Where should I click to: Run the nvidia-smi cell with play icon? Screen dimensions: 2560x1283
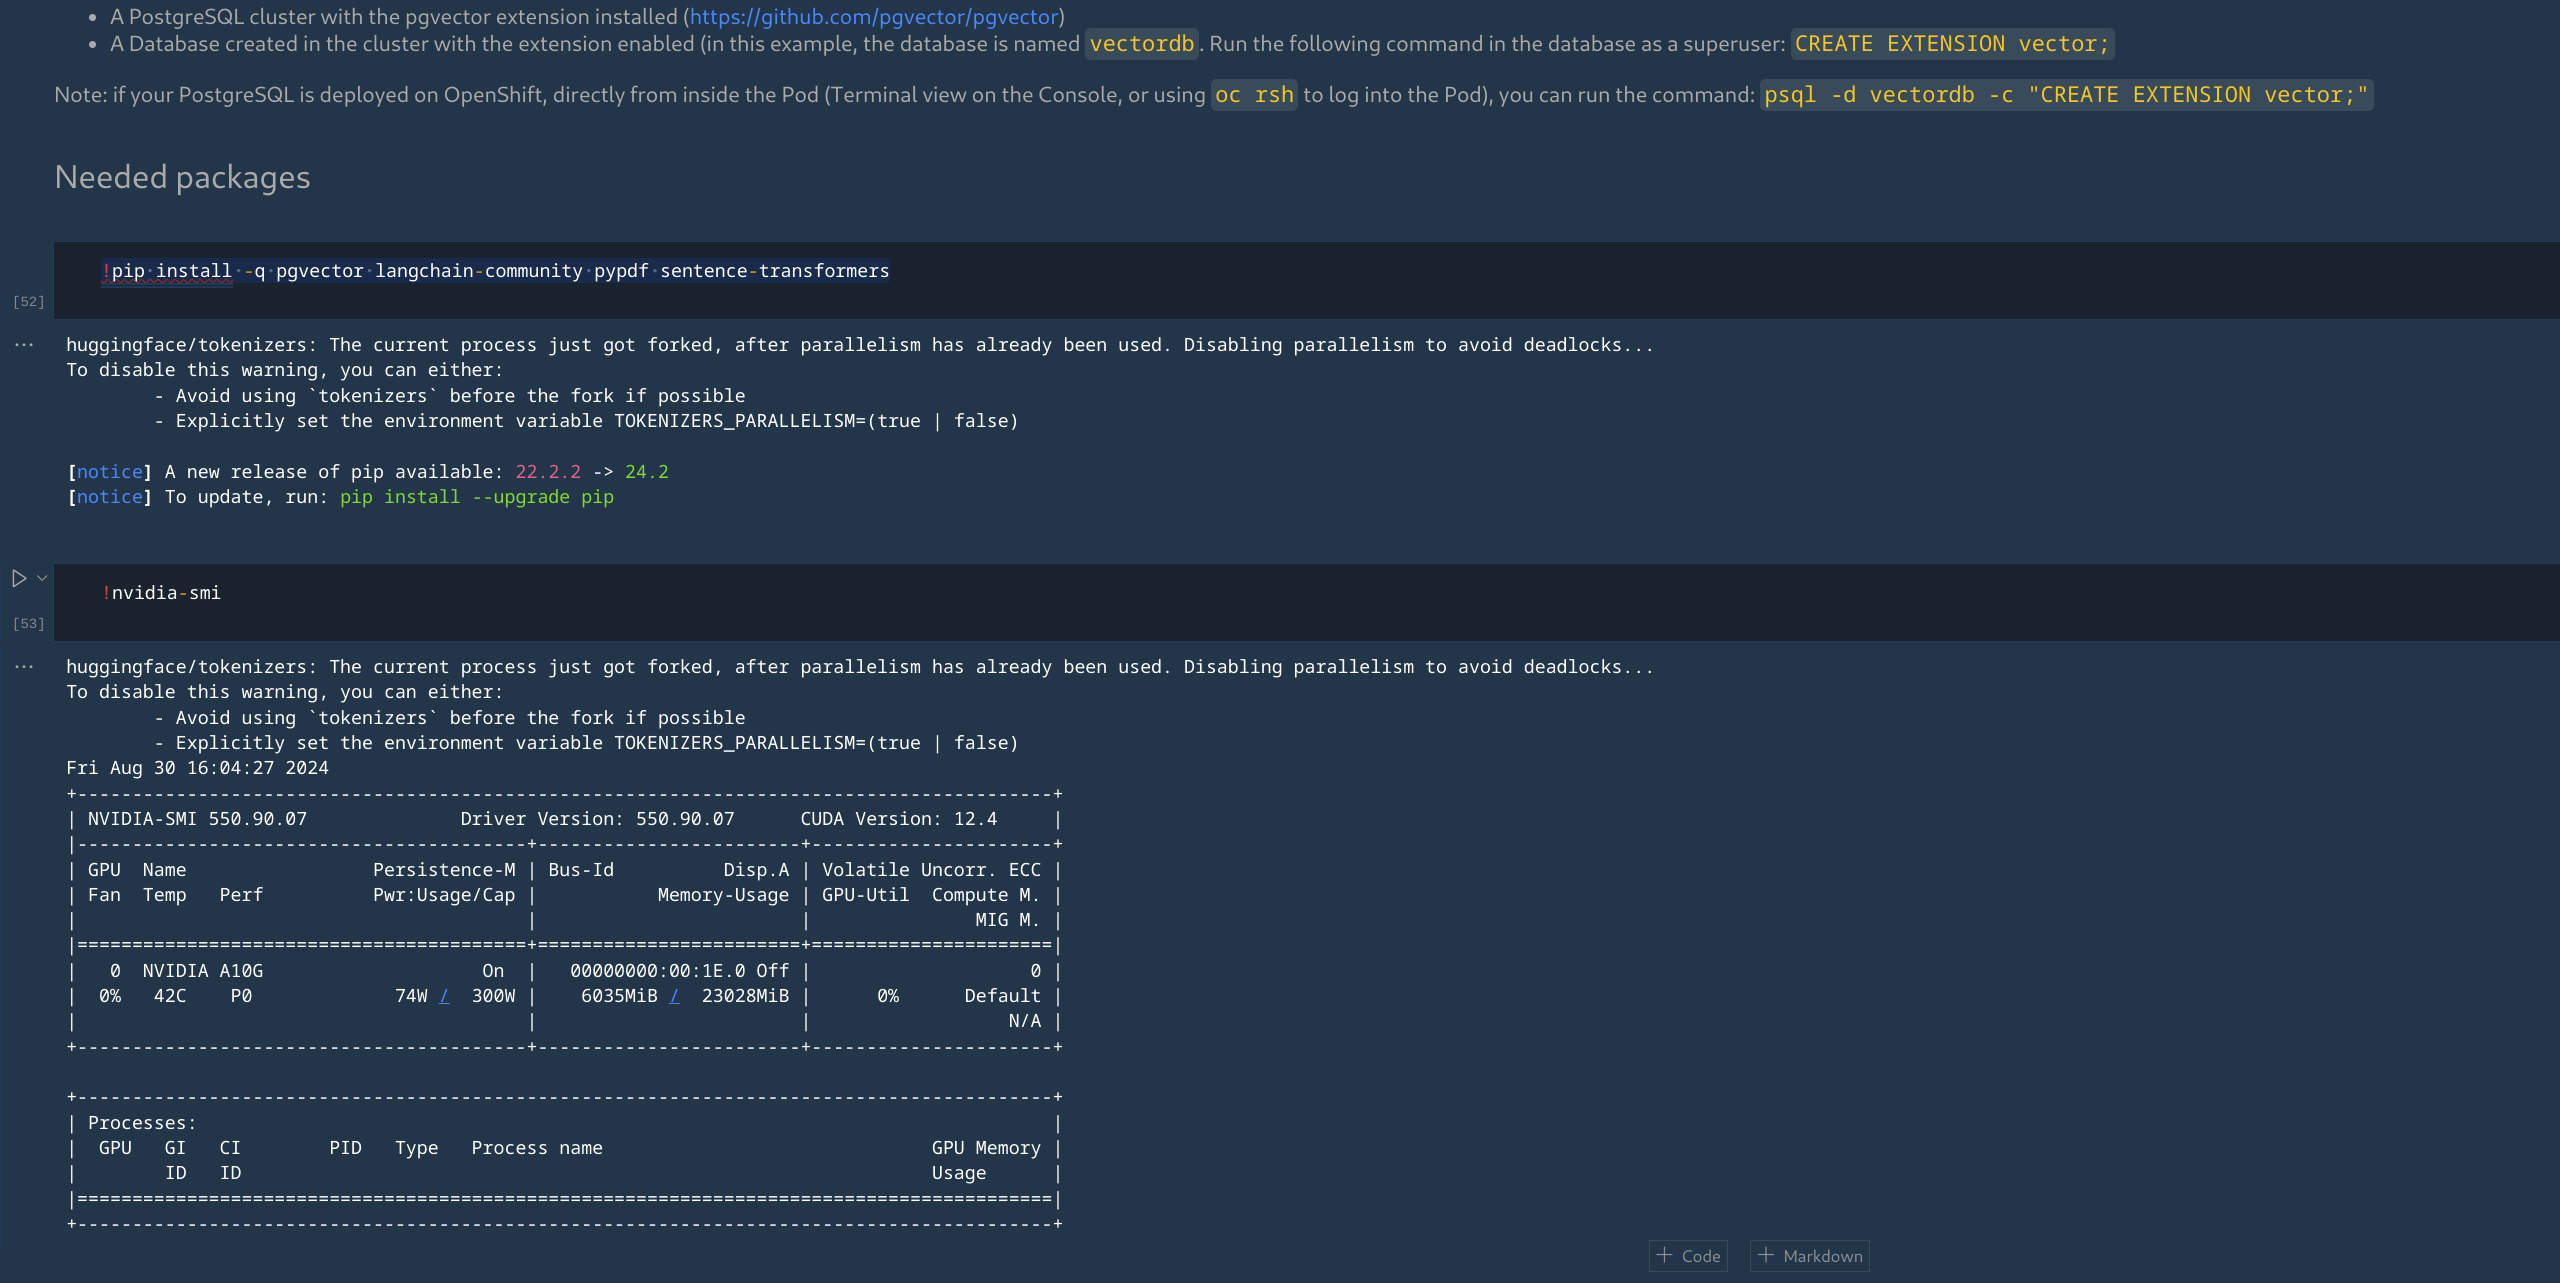point(19,578)
